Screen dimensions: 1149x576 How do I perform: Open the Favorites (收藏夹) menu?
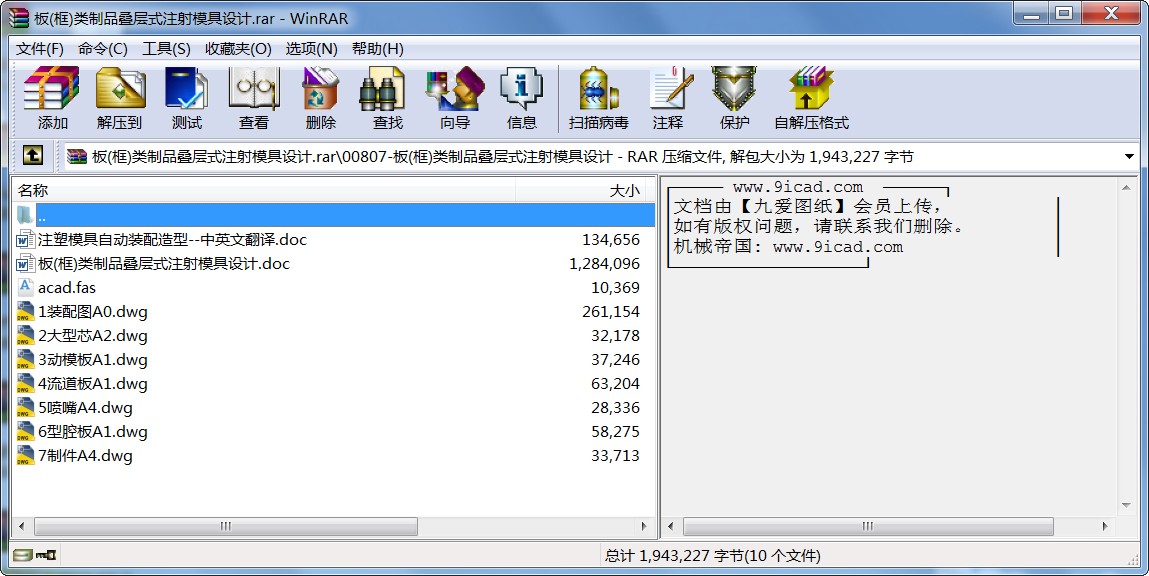[x=238, y=49]
